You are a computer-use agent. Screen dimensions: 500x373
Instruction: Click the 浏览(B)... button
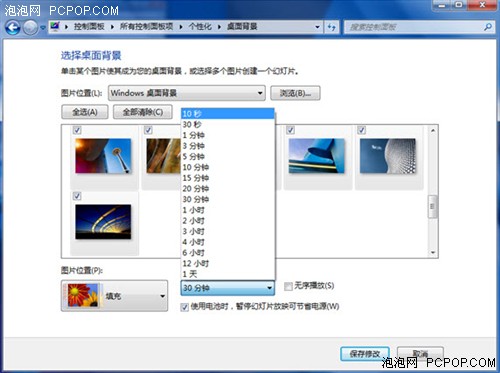click(295, 93)
